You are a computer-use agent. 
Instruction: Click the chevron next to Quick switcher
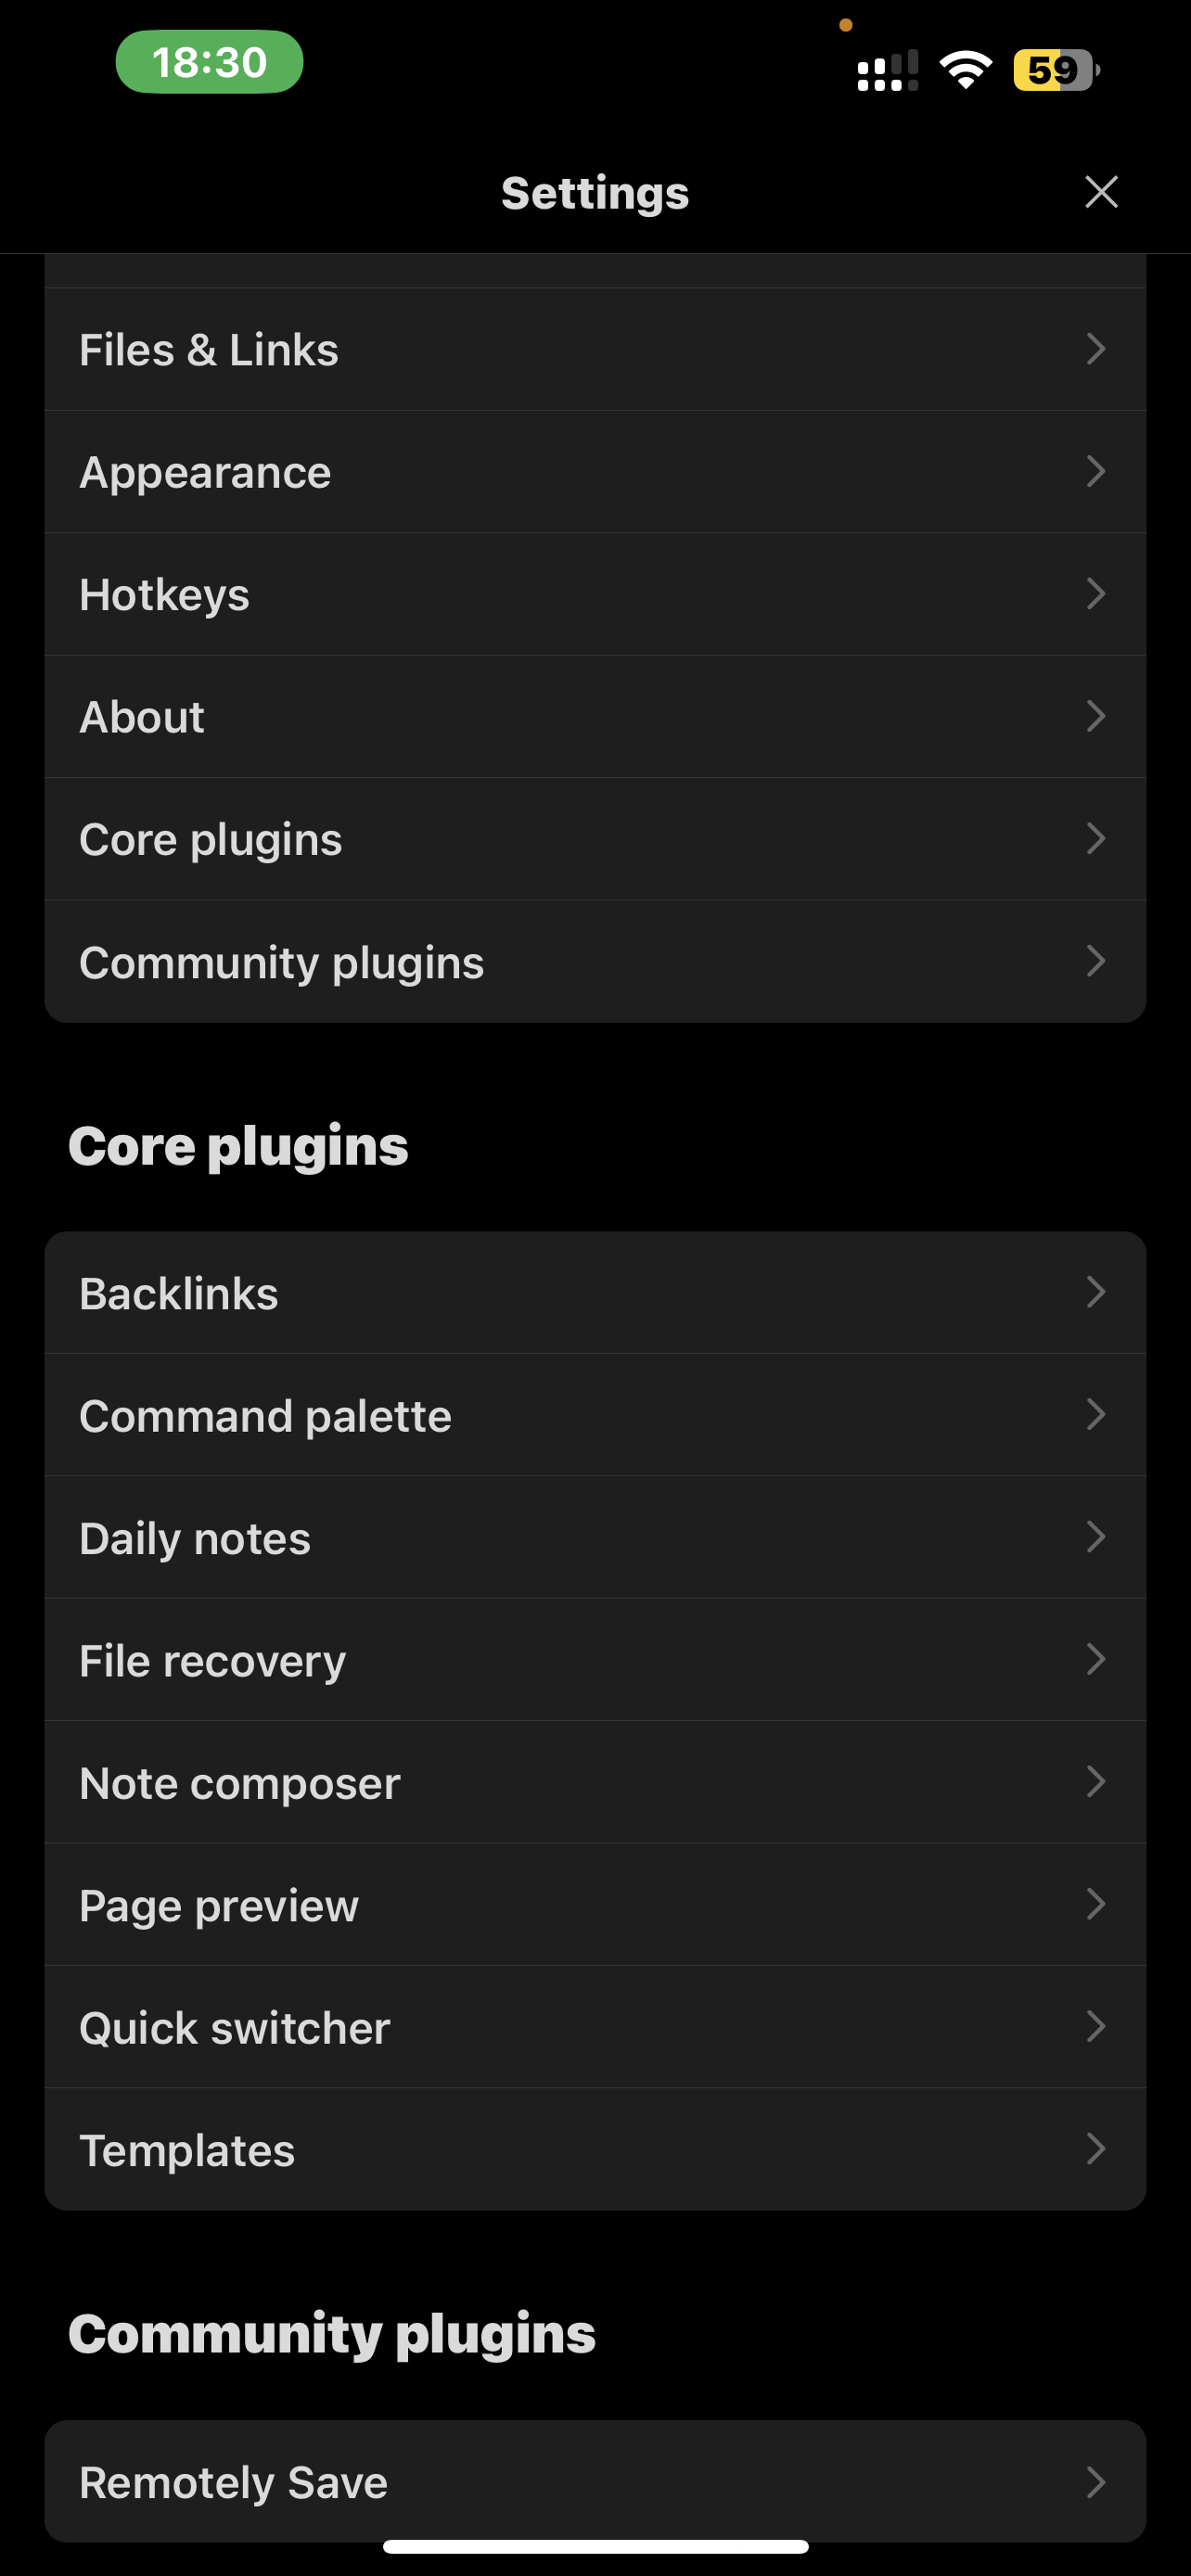coord(1097,2027)
